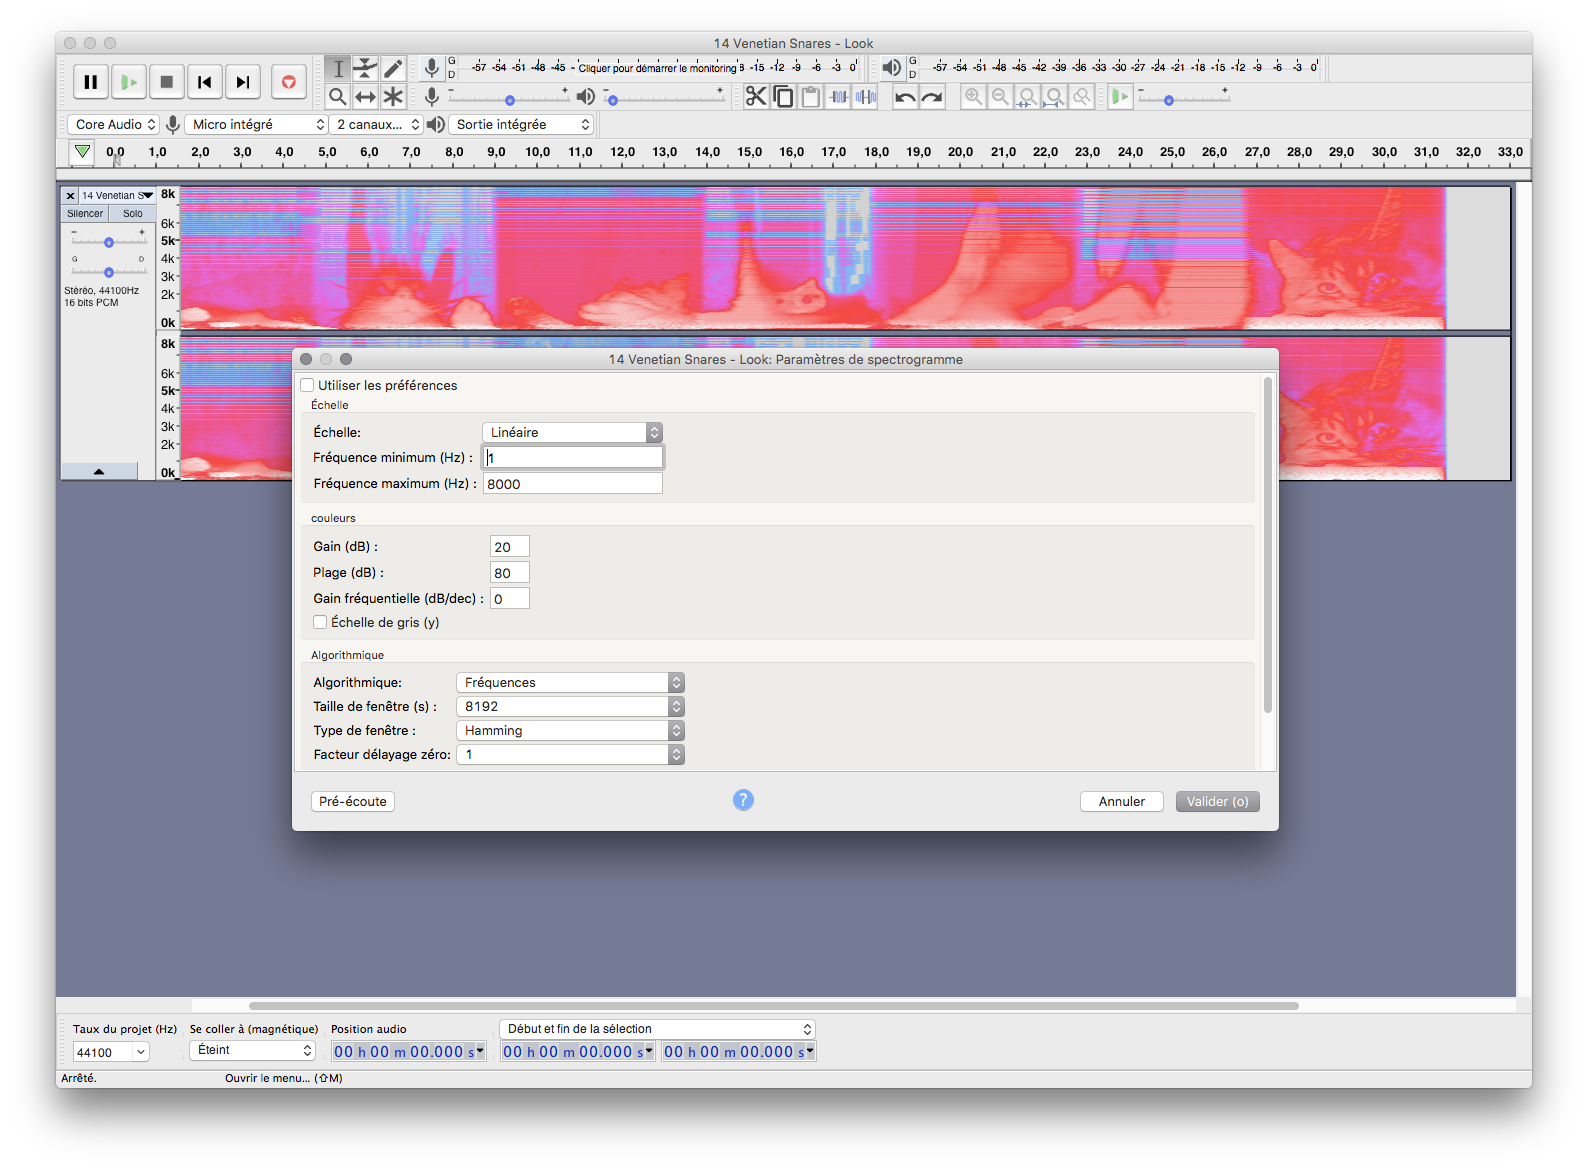Screen dimensions: 1588x1168
Task: Click the 'Valider (o)' button
Action: 1218,801
